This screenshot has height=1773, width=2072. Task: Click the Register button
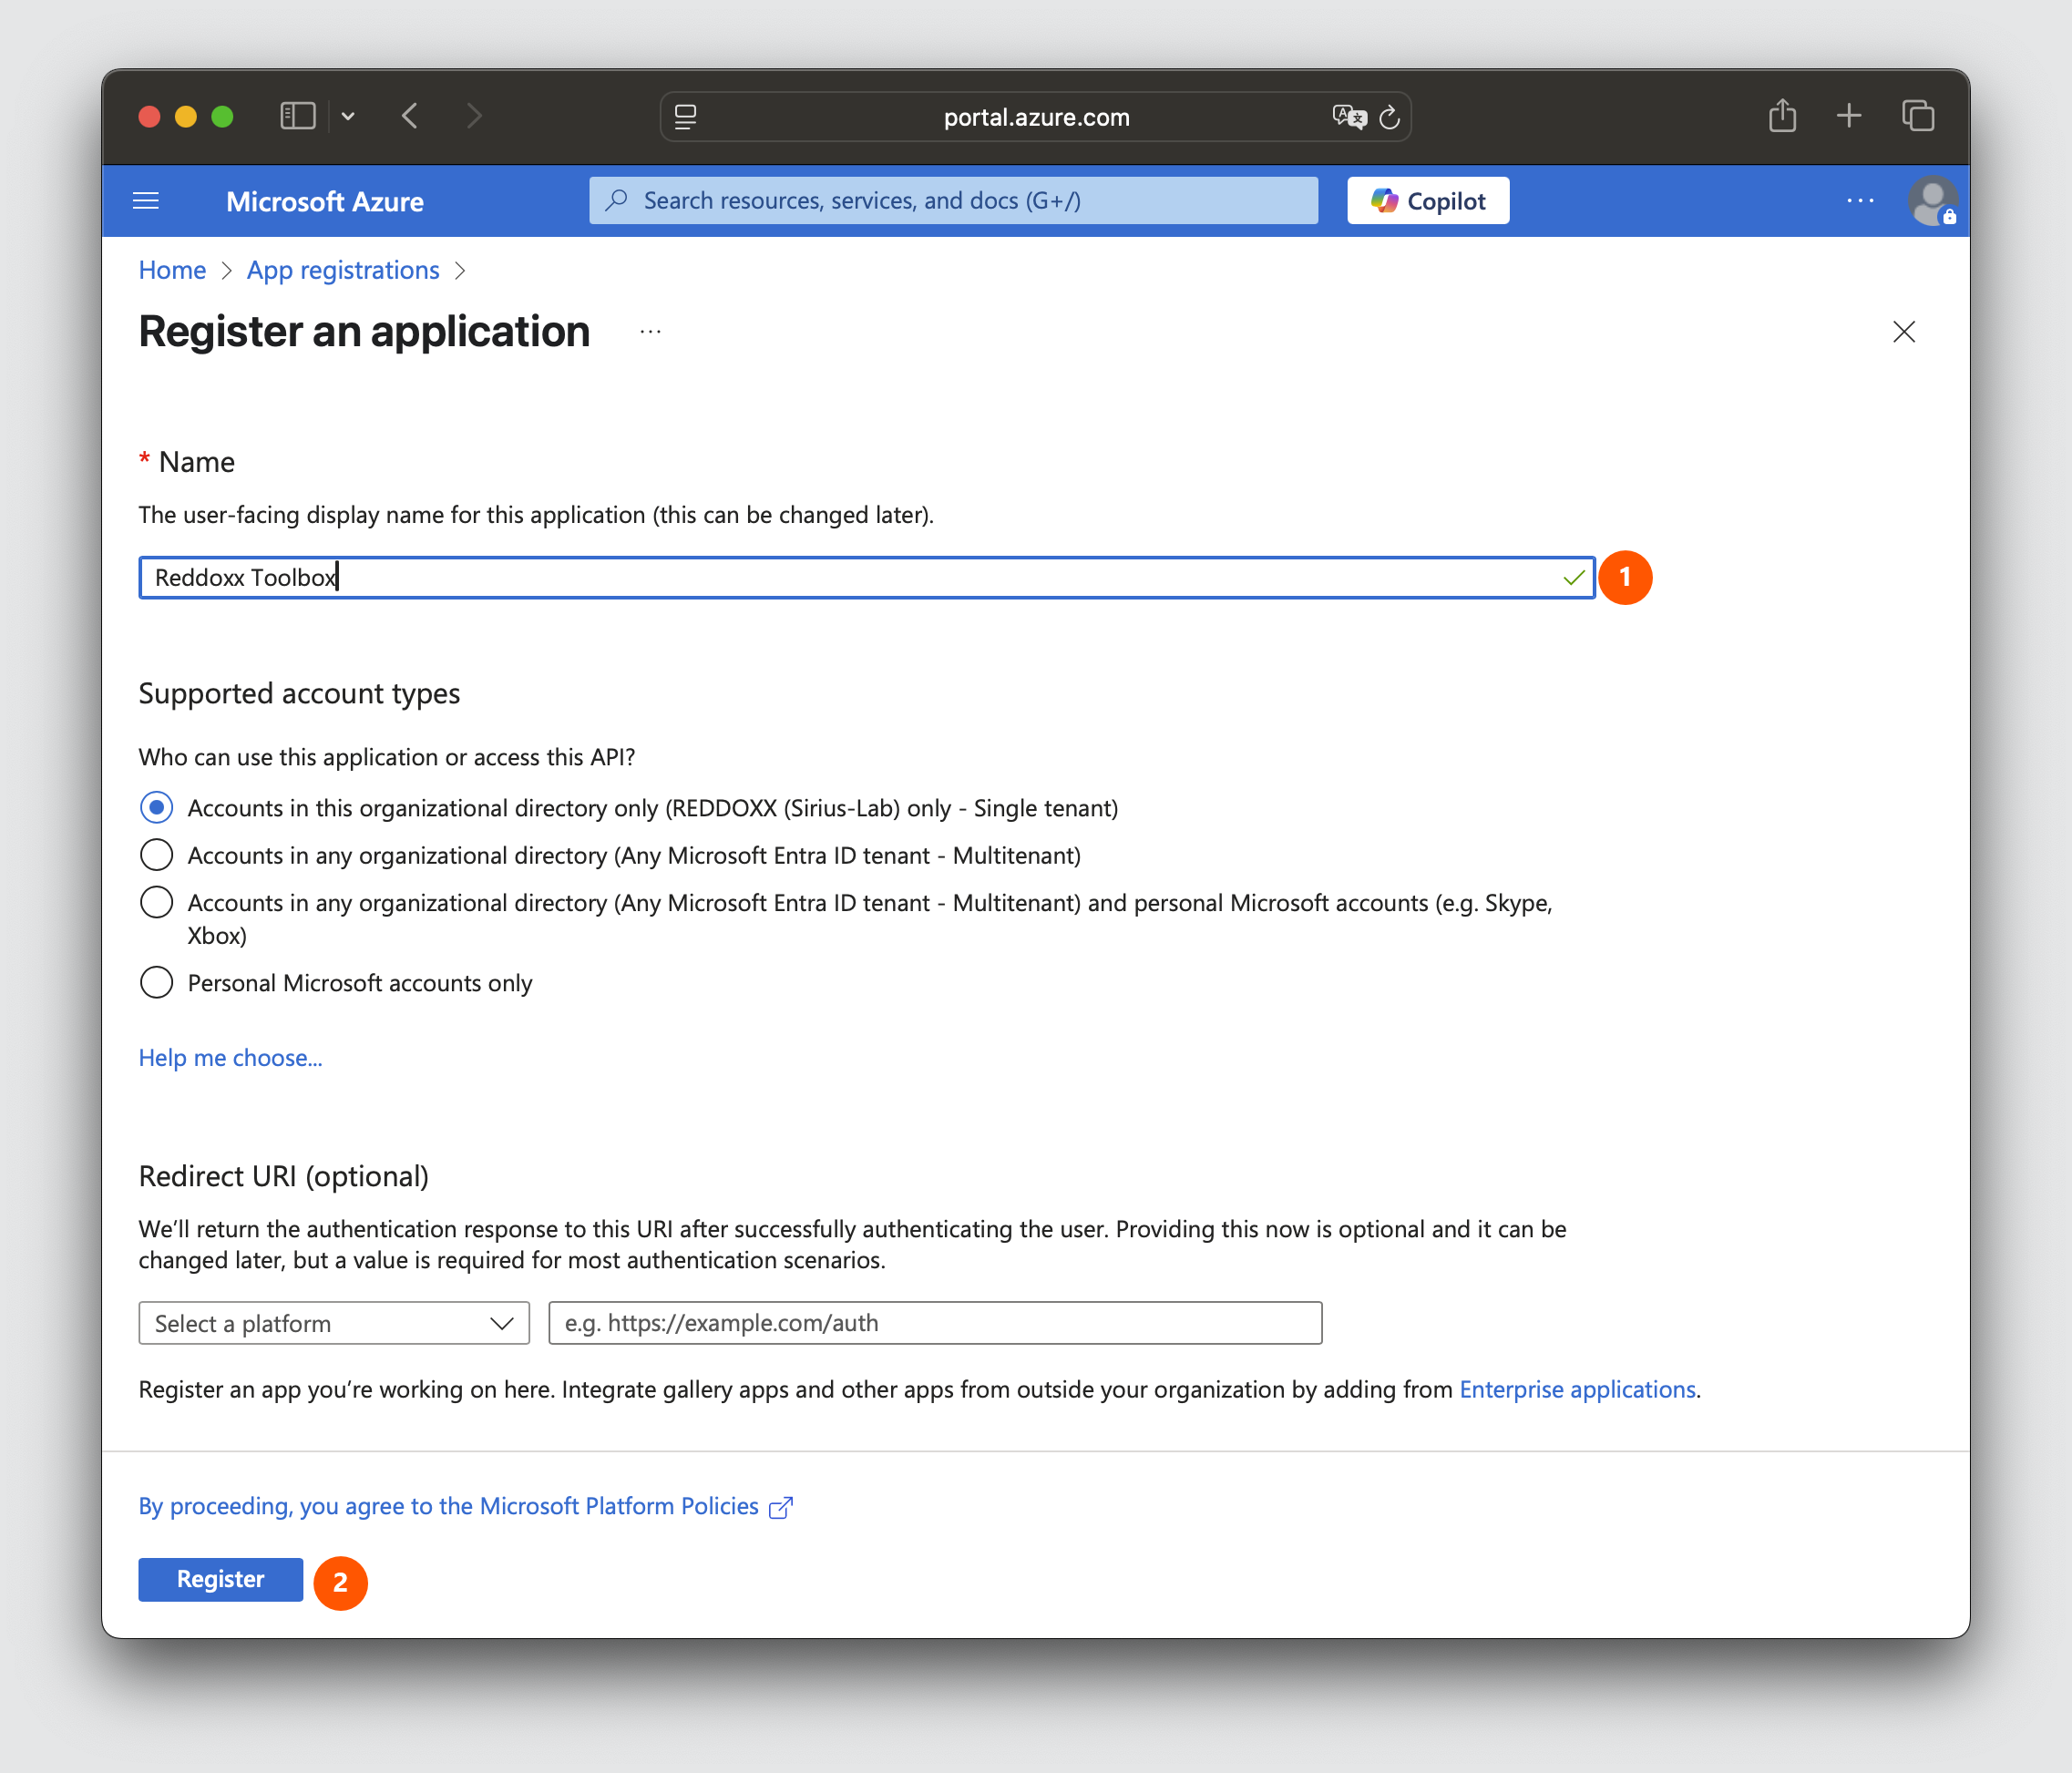221,1579
